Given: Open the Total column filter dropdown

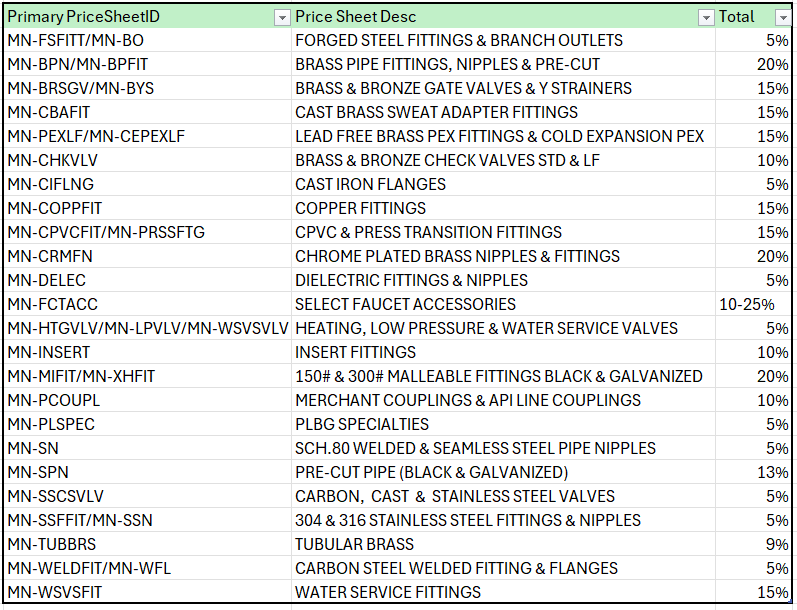Looking at the screenshot, I should (x=782, y=17).
